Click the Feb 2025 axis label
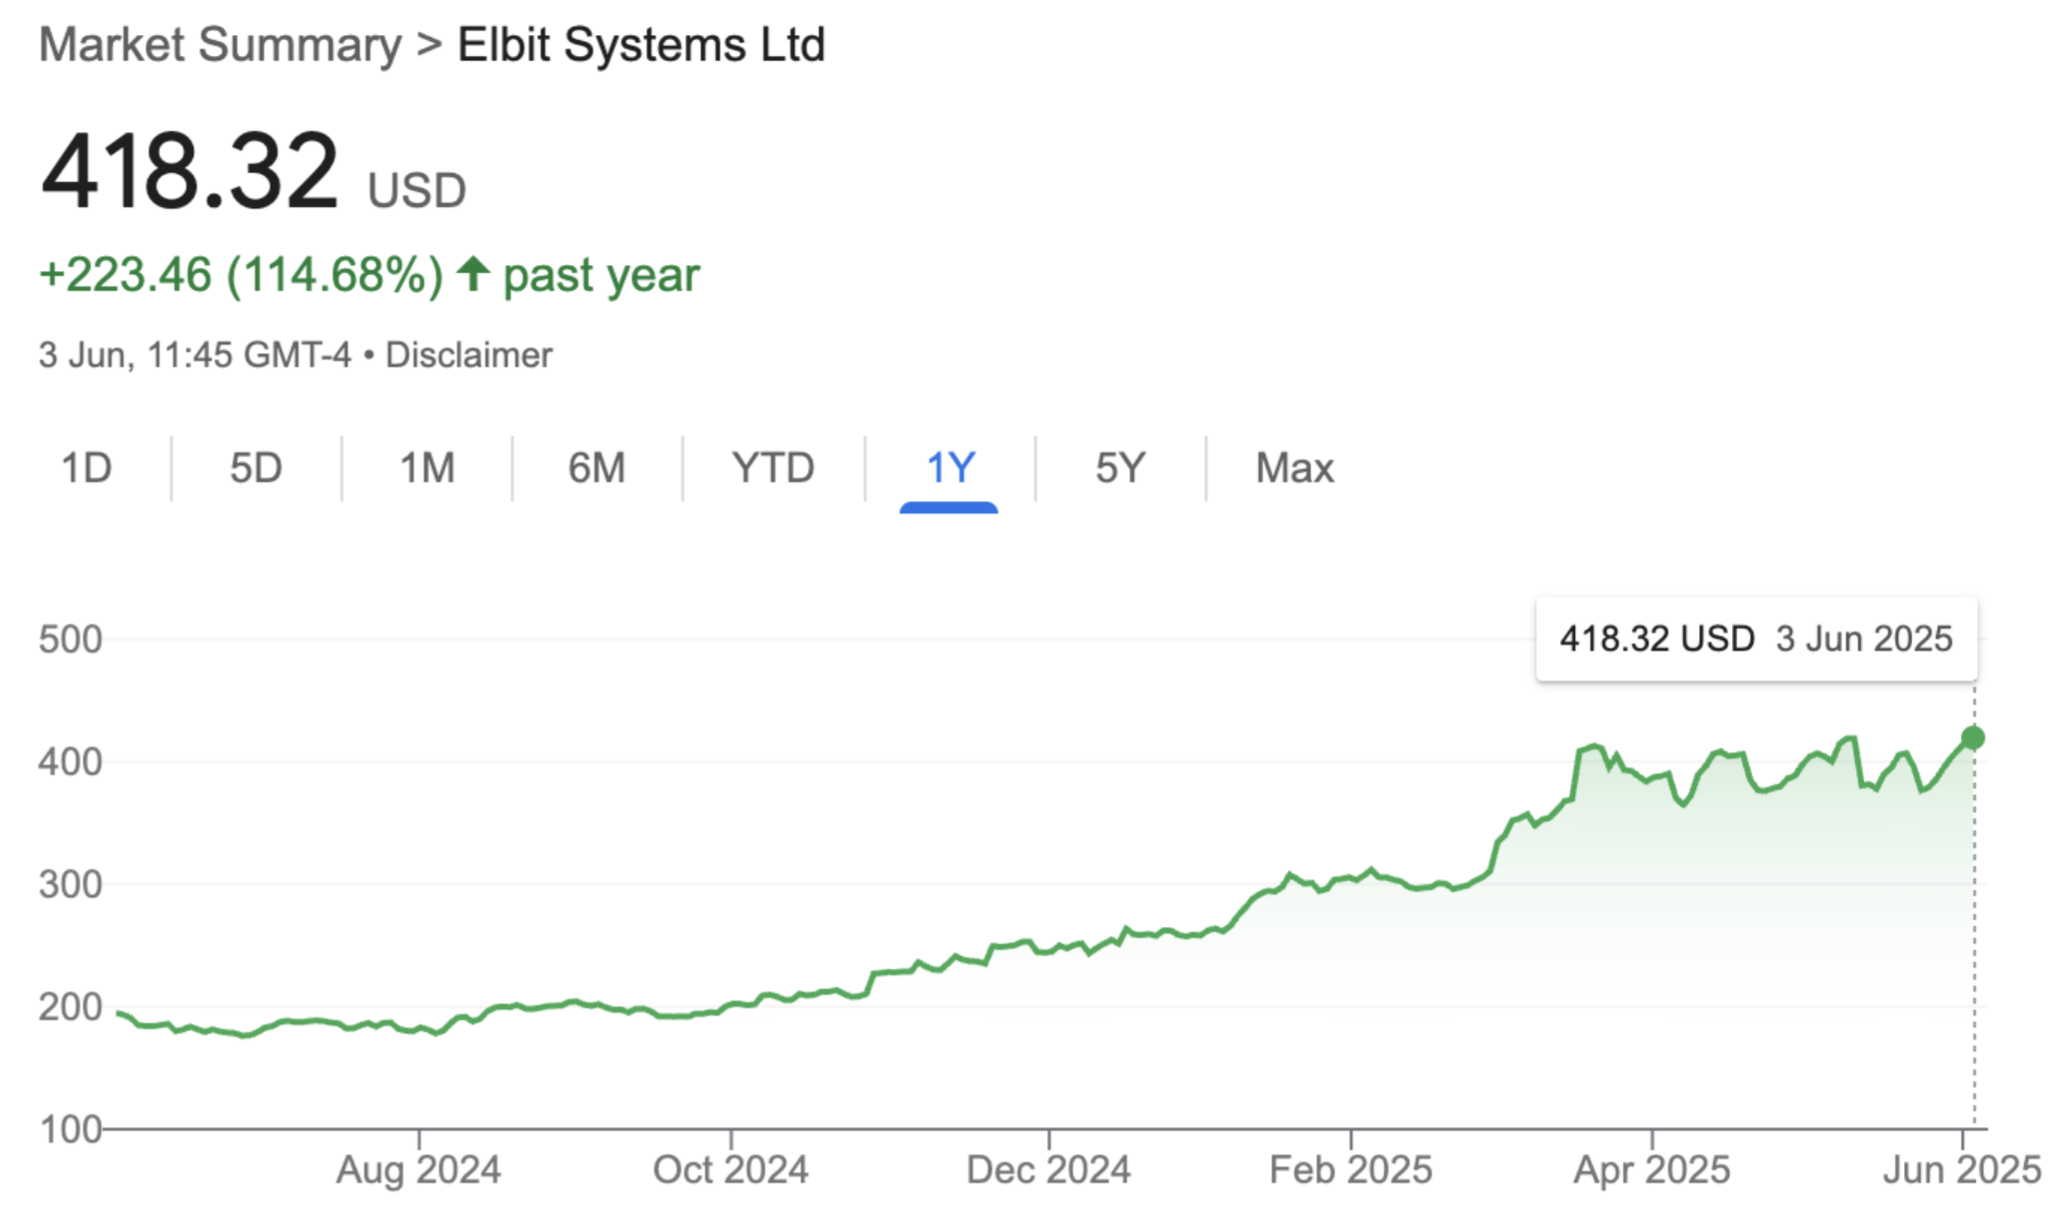This screenshot has height=1224, width=2072. [x=1351, y=1169]
